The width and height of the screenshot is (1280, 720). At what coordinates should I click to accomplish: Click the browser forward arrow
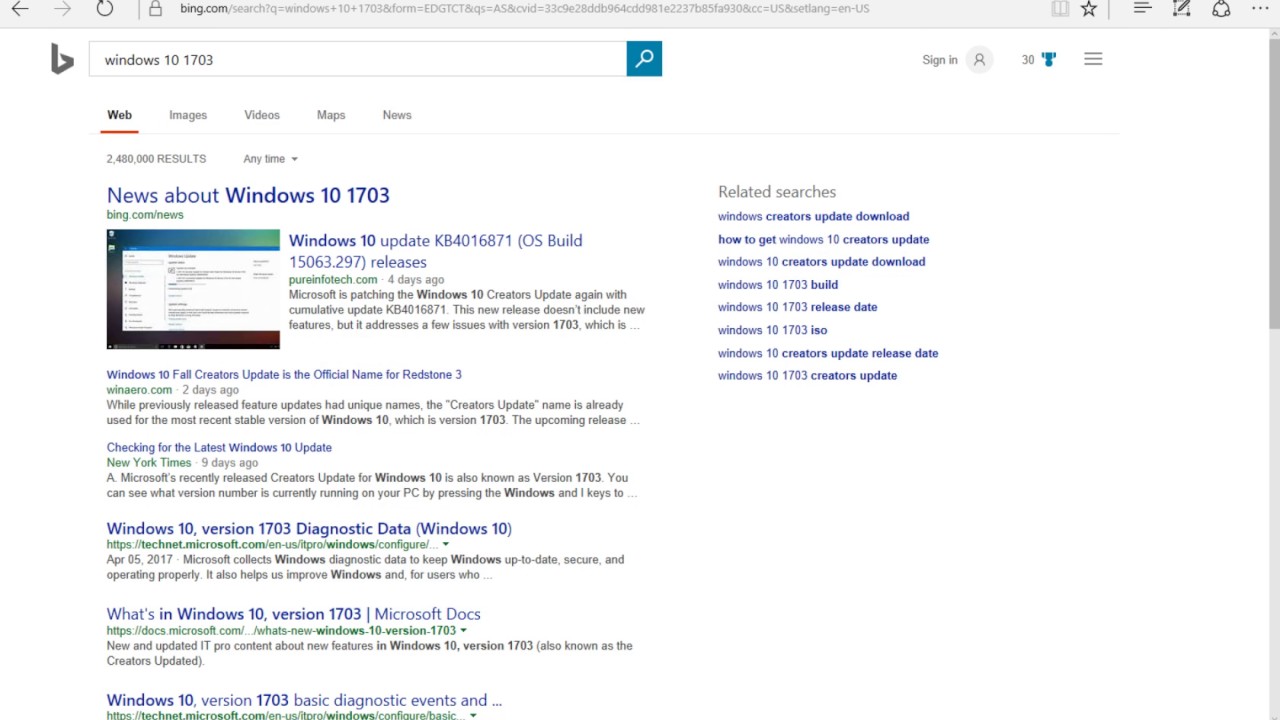(x=63, y=9)
